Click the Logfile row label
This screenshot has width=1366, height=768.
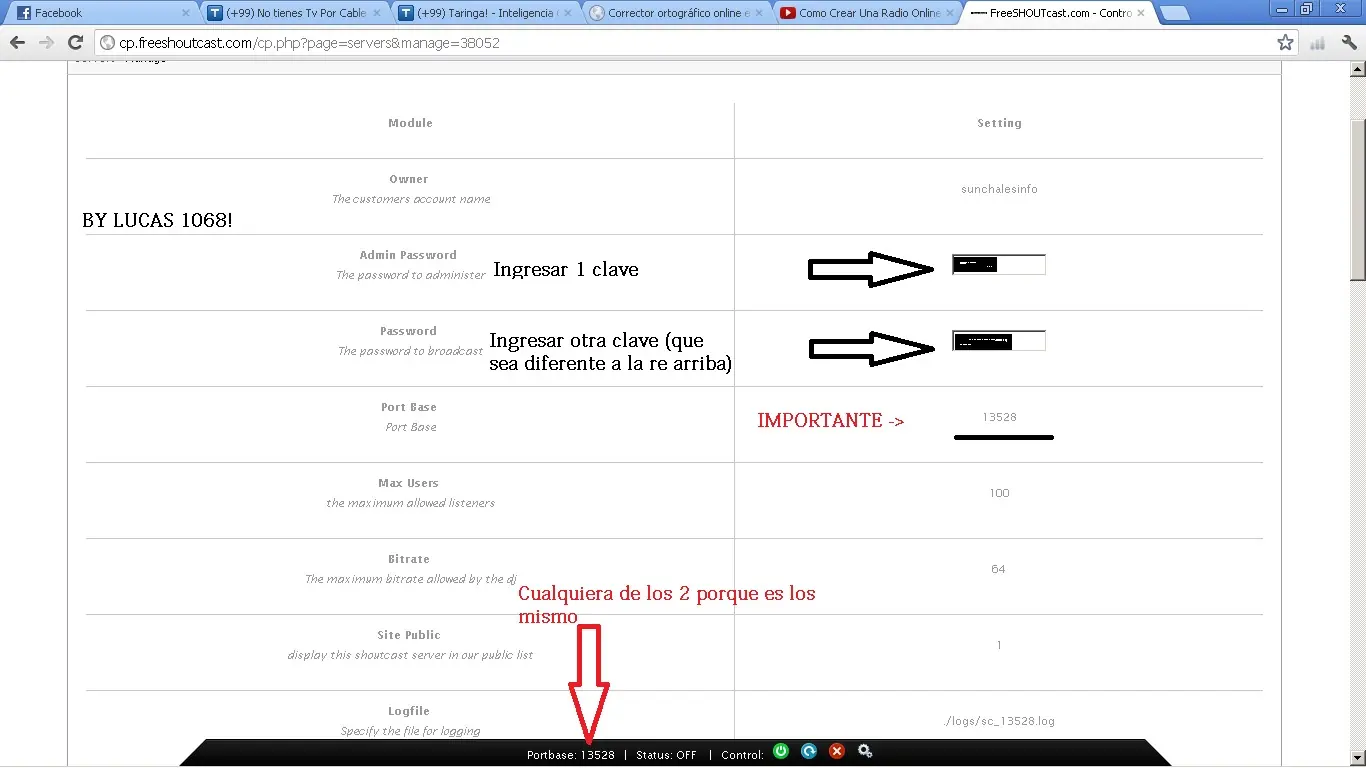coord(409,711)
